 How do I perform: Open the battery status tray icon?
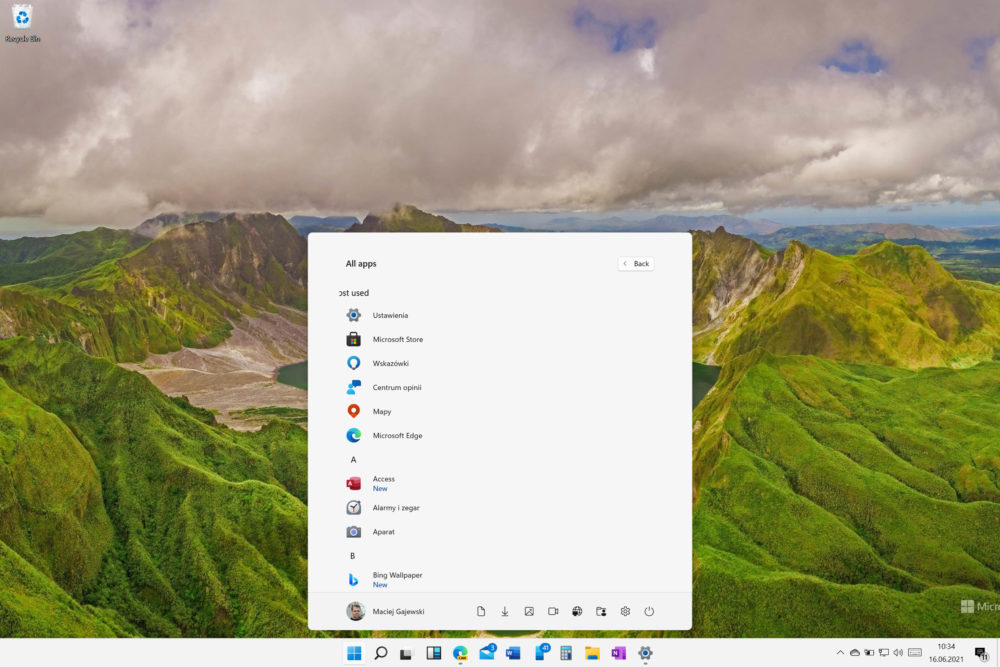869,652
